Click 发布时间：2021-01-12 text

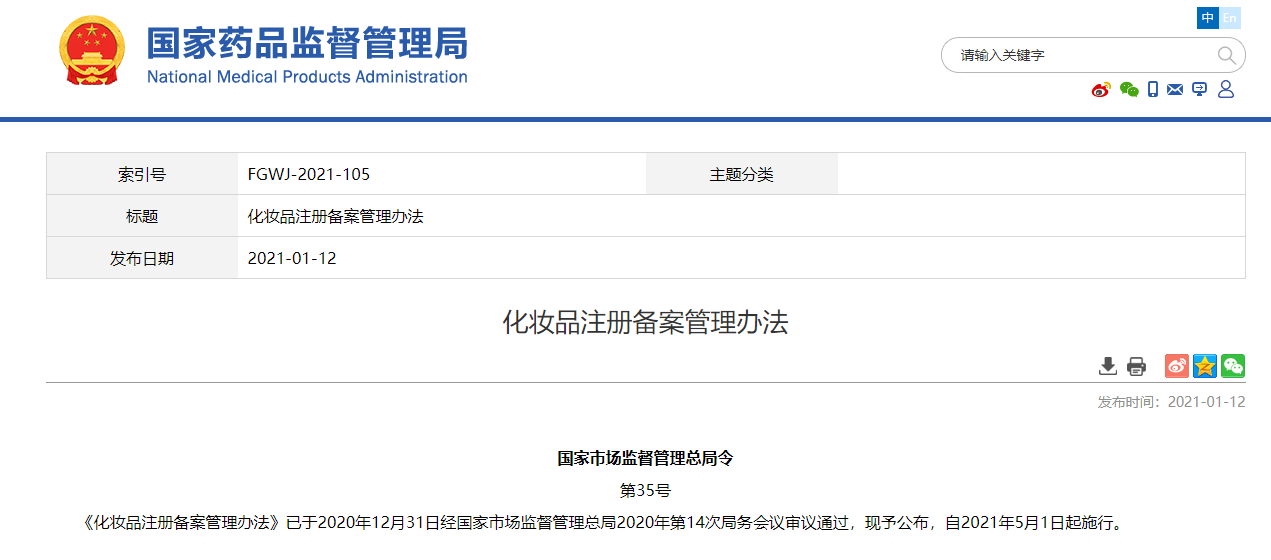[x=1171, y=402]
